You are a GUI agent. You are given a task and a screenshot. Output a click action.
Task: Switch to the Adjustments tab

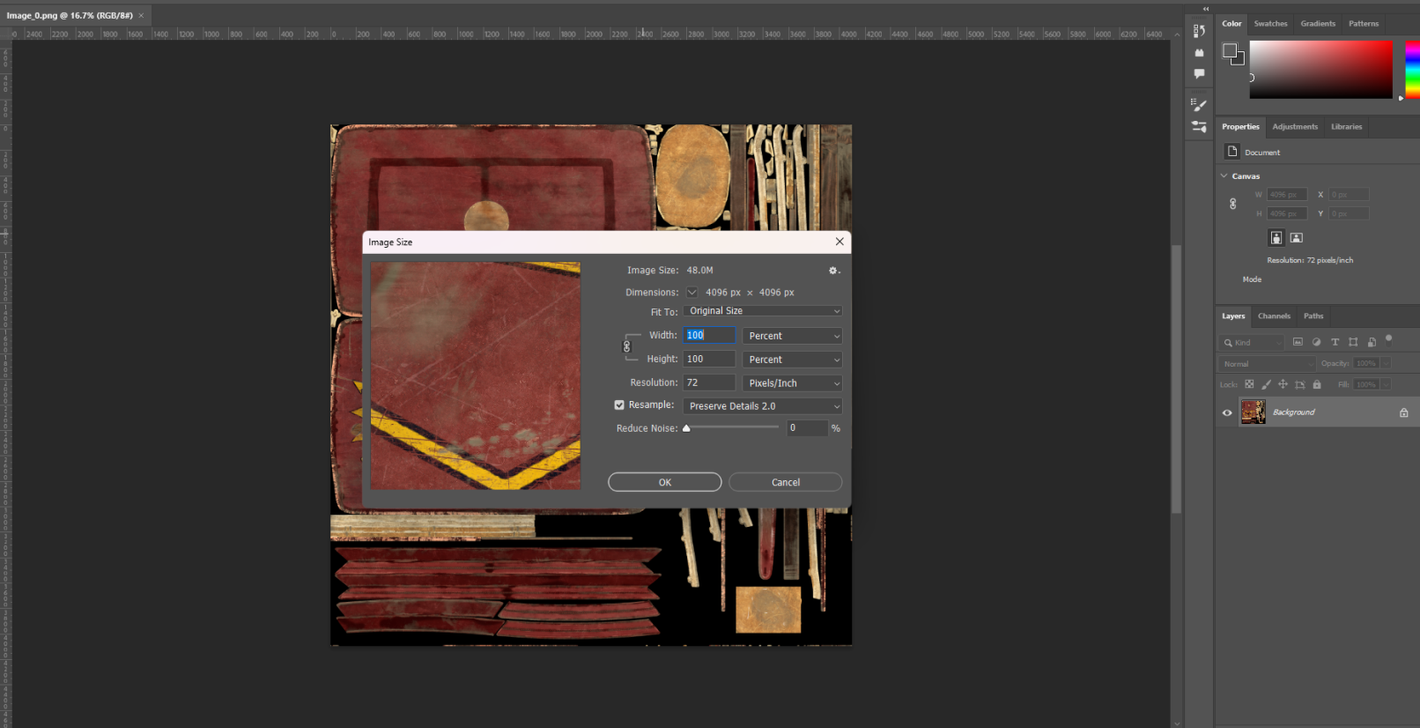[1295, 127]
